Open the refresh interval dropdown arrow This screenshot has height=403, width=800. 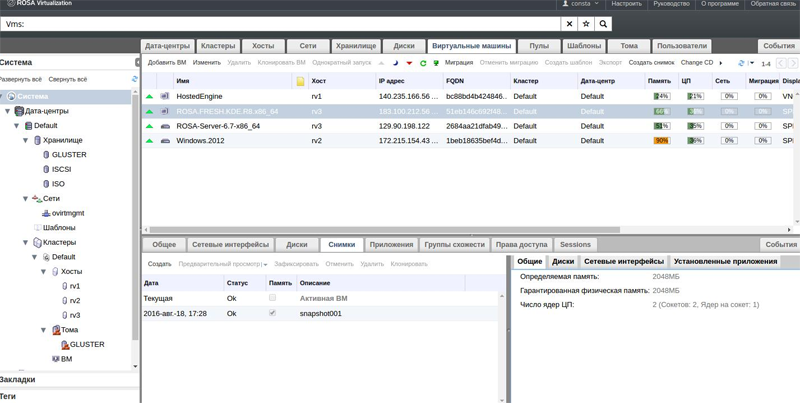[x=751, y=63]
